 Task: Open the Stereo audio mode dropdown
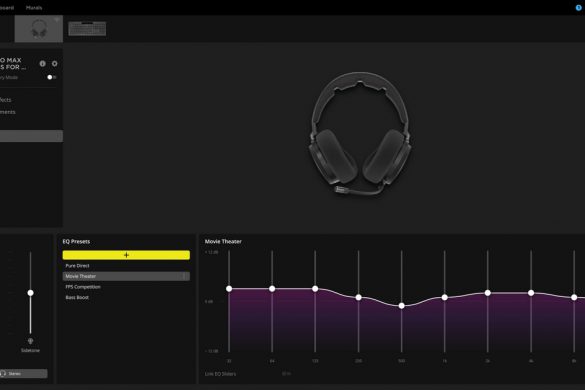pos(24,374)
